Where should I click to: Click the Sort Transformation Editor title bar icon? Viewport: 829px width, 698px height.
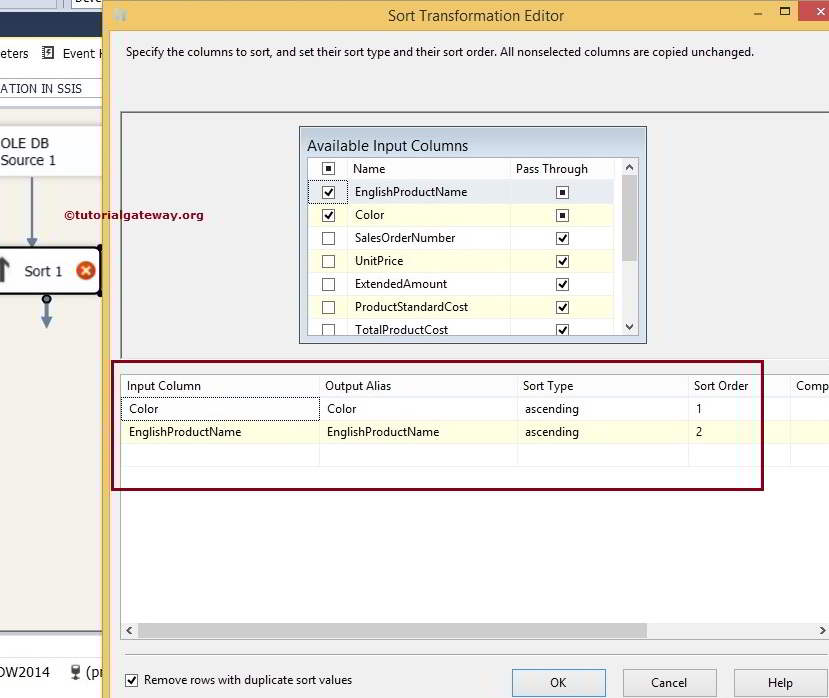coord(119,16)
